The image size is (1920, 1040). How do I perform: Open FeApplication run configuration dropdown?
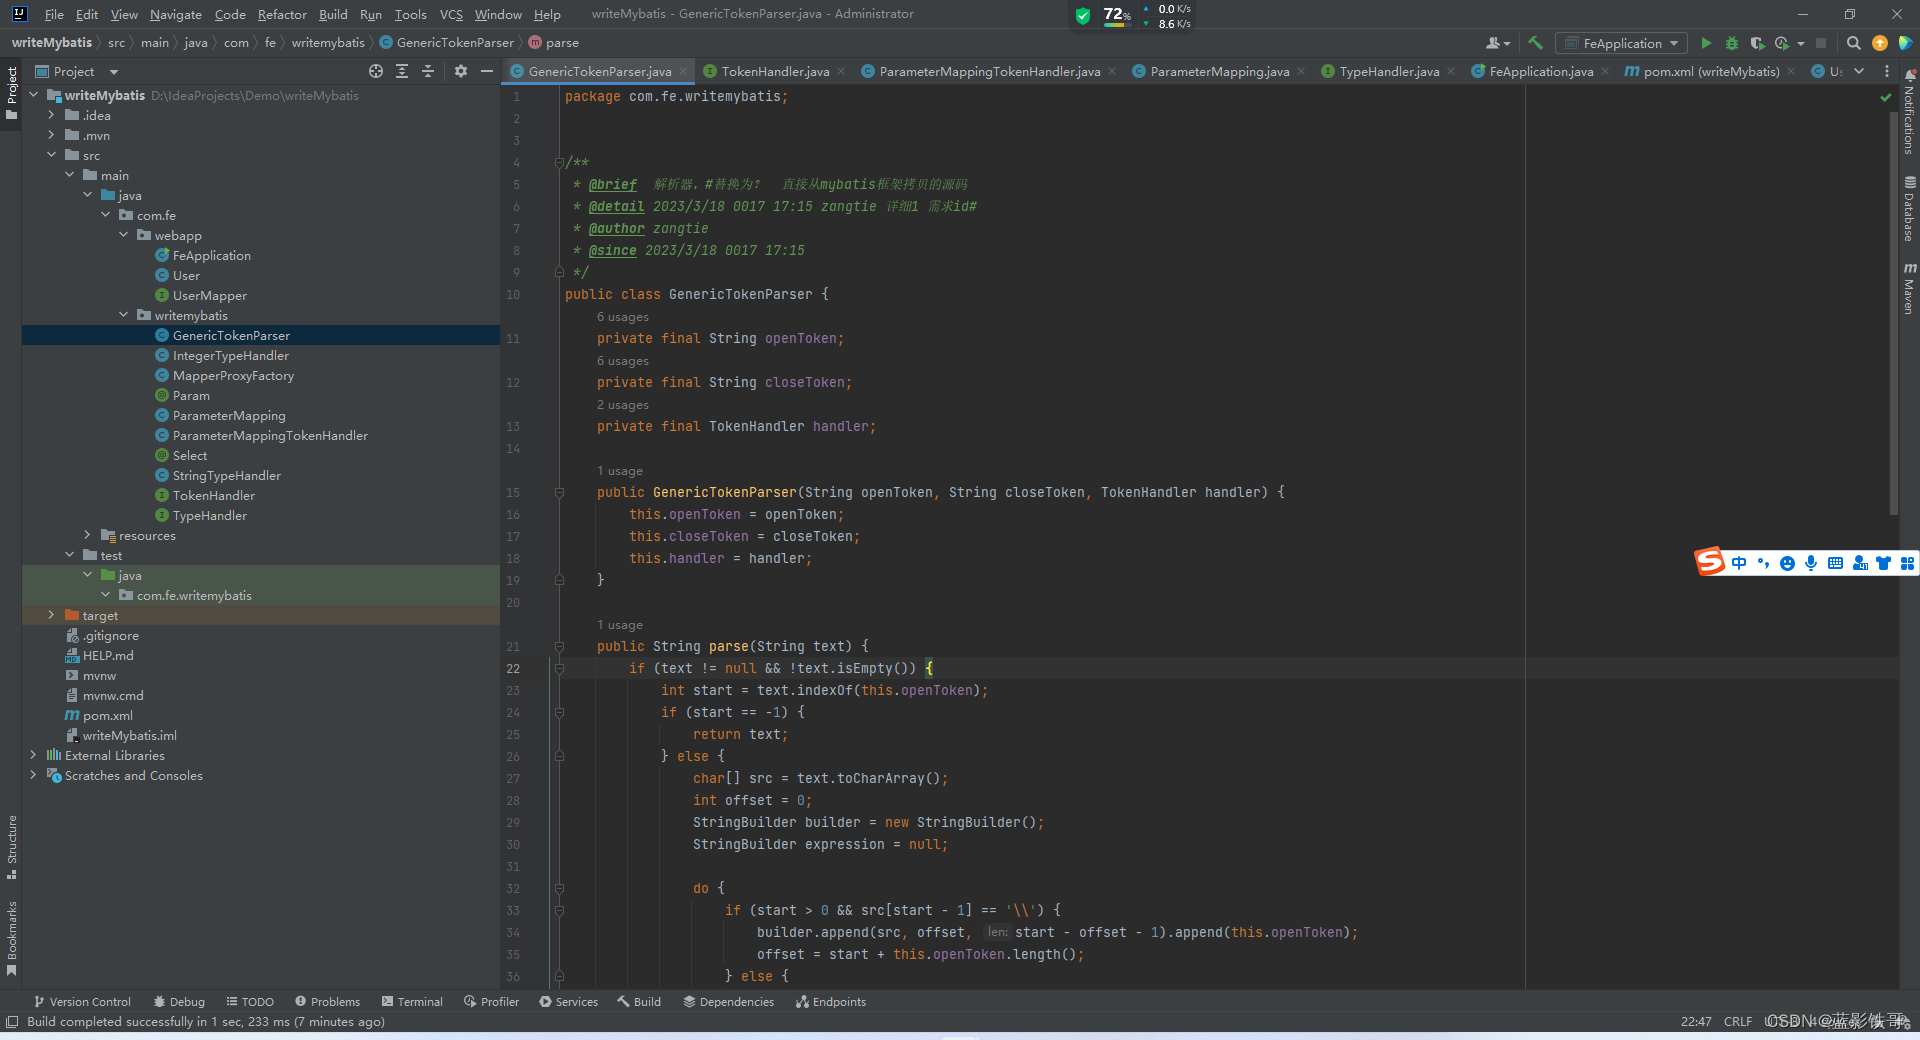[1621, 43]
